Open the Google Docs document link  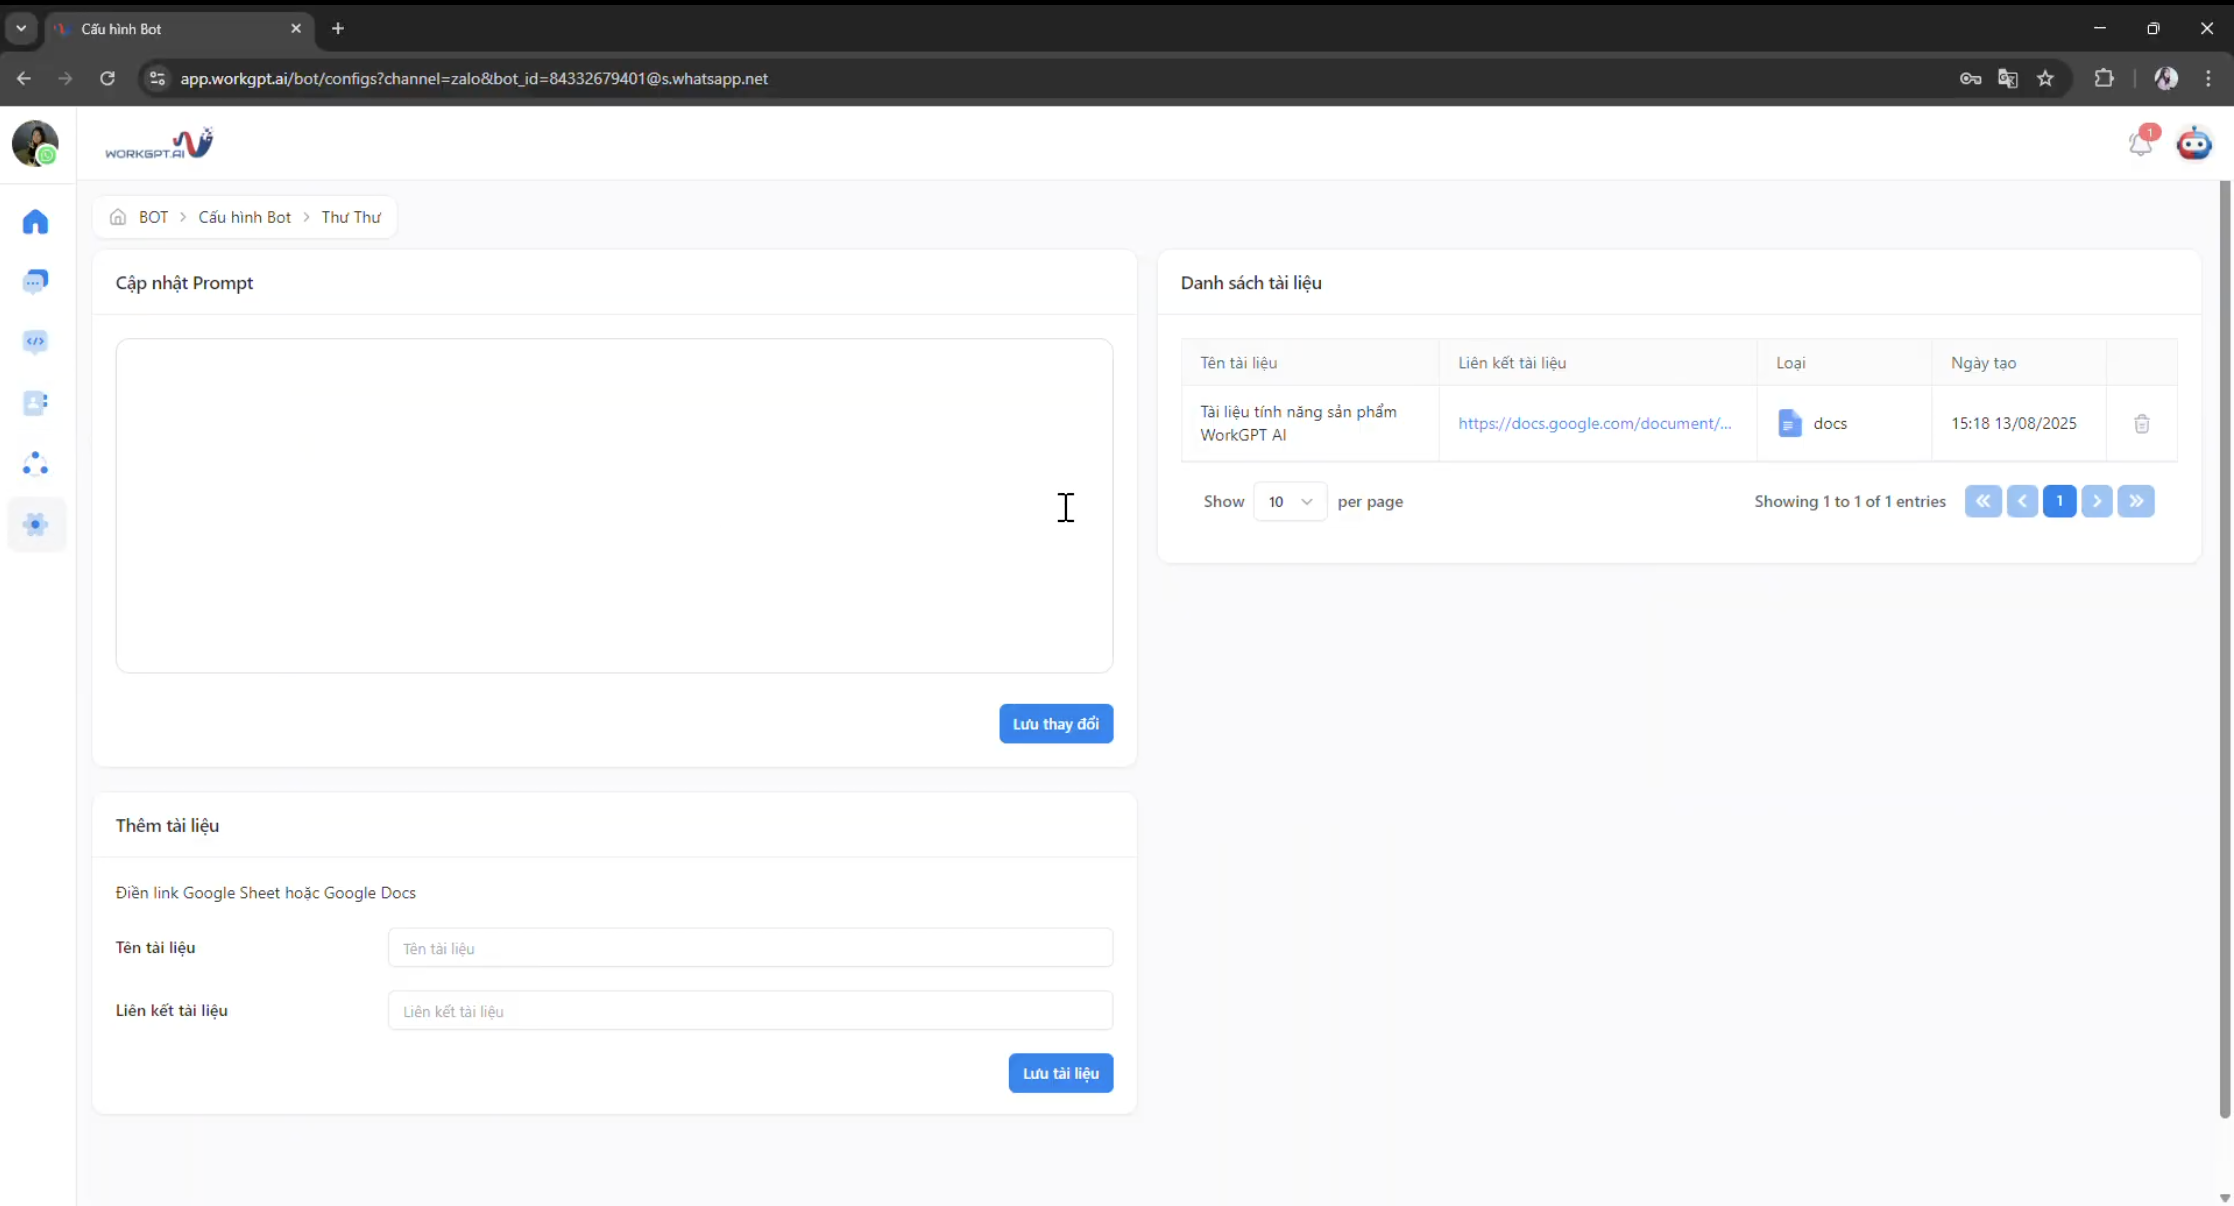pos(1594,424)
